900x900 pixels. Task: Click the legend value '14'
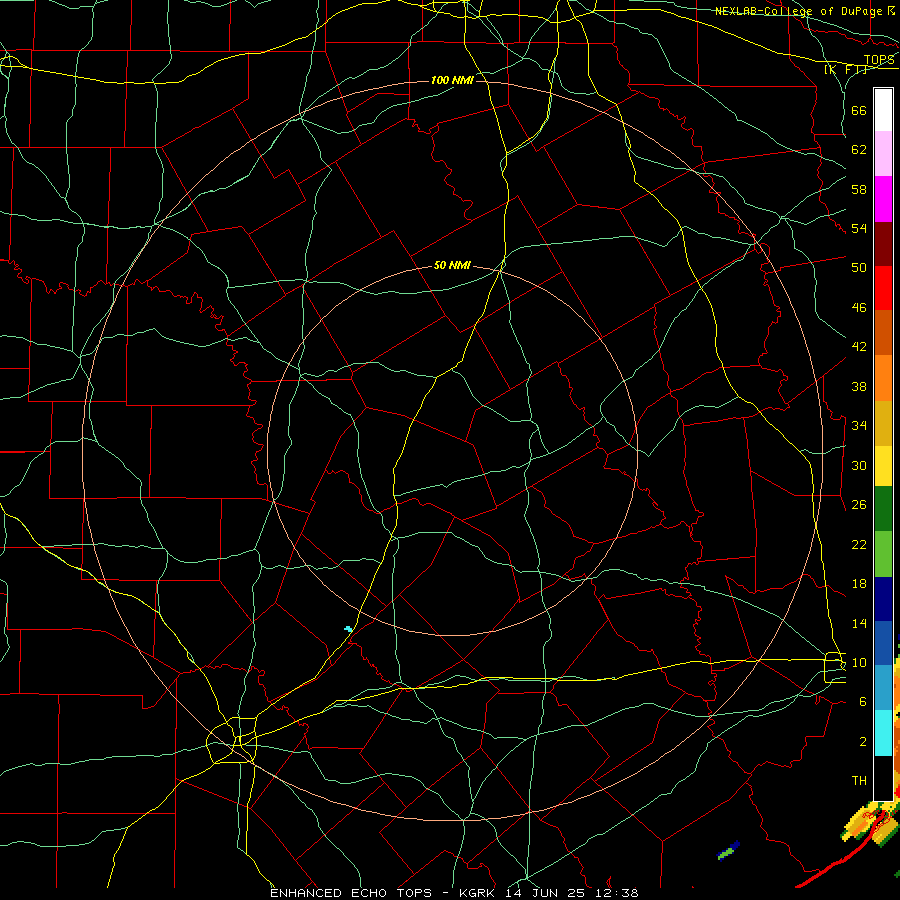click(x=859, y=623)
